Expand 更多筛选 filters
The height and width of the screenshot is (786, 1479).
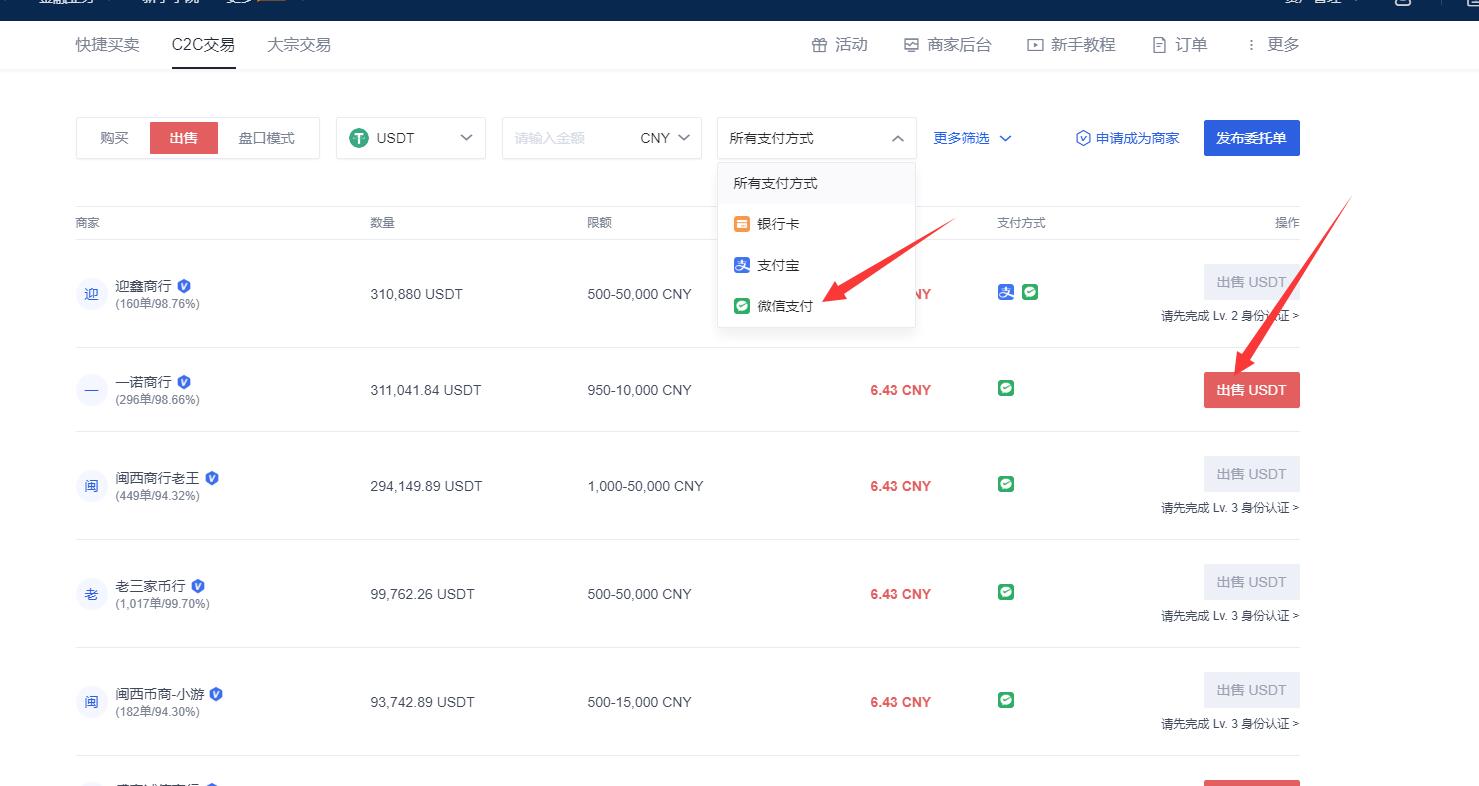tap(971, 138)
